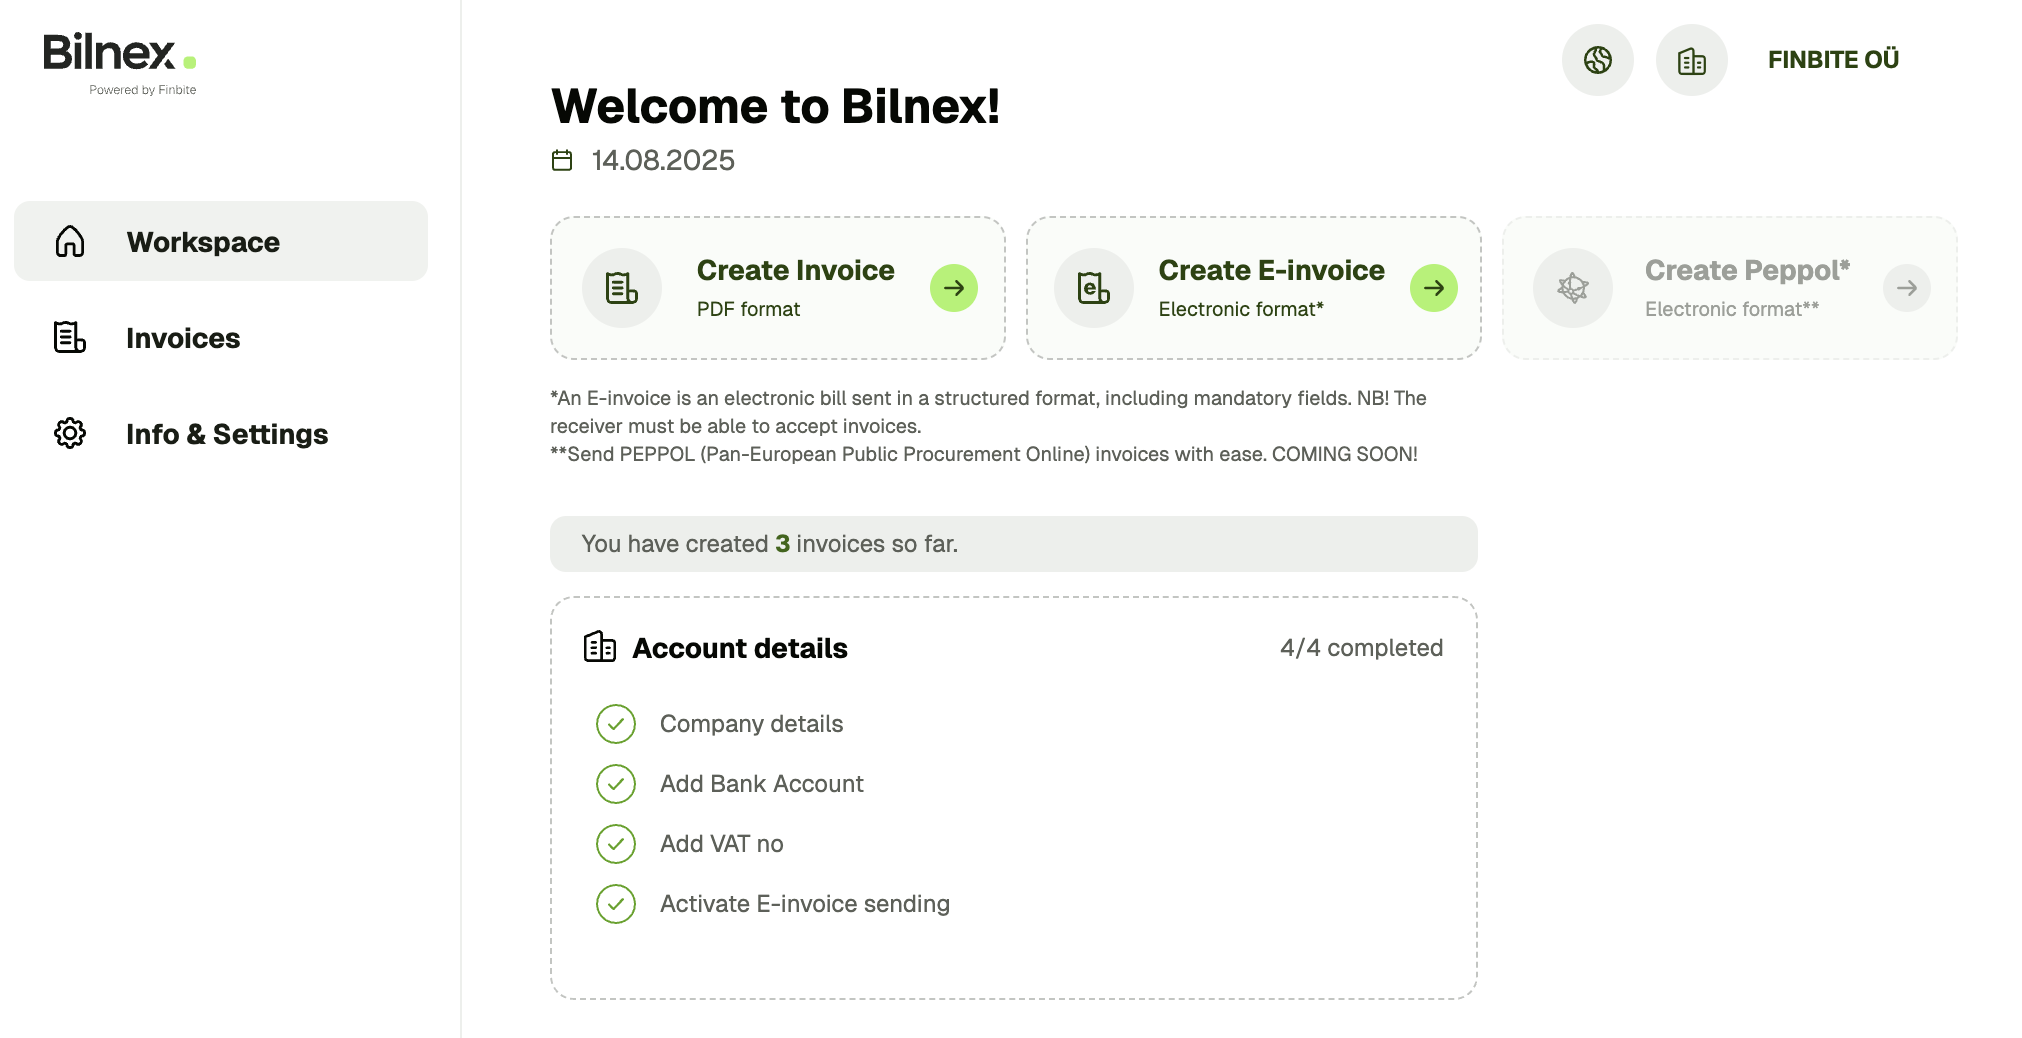Click the invoice document icon in PDF card
This screenshot has width=2022, height=1038.
622,288
